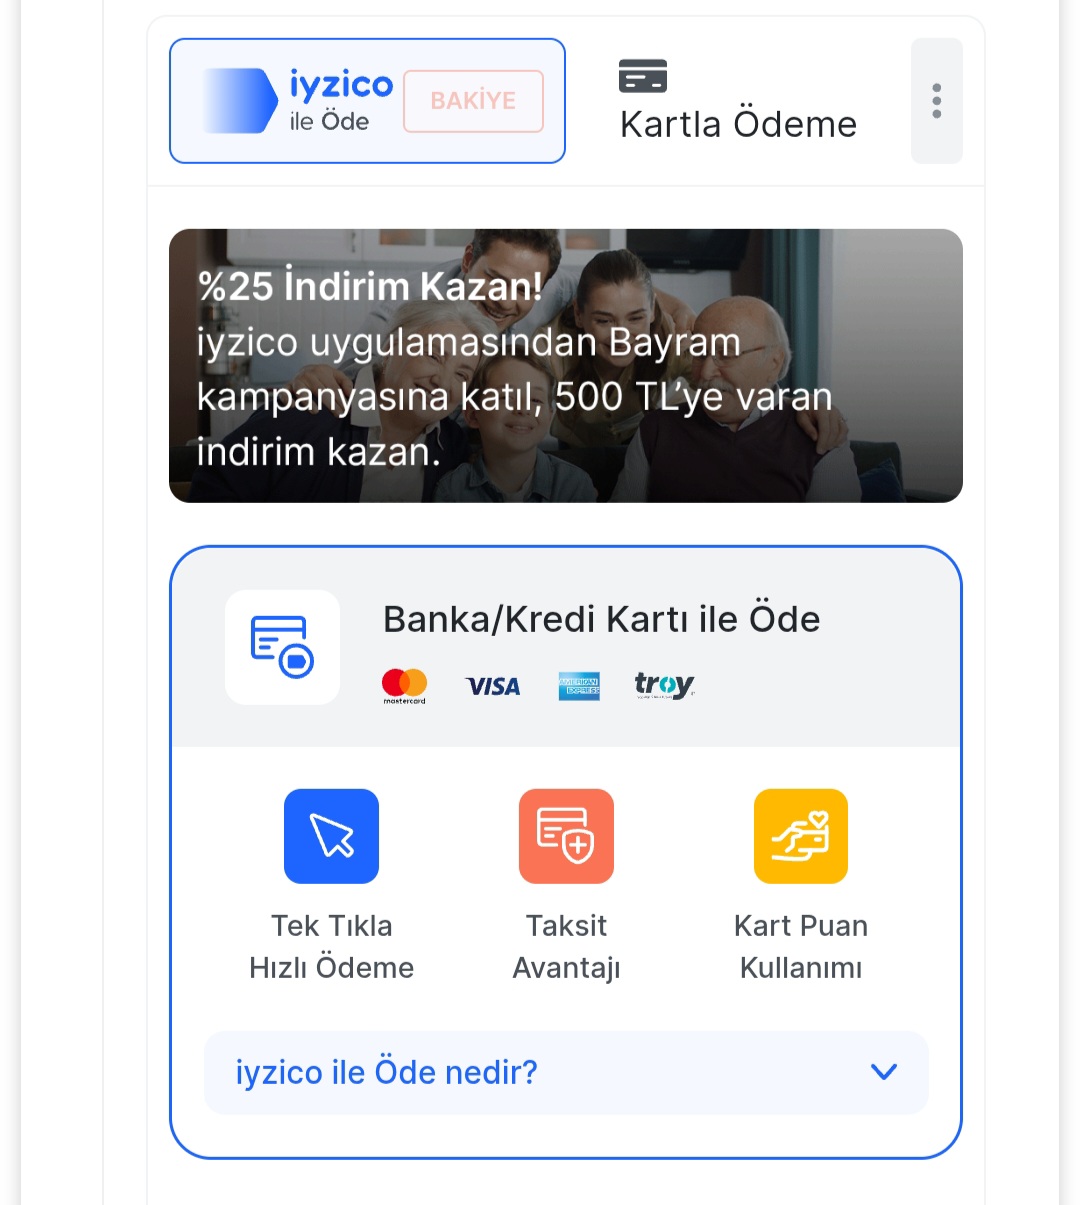Image resolution: width=1080 pixels, height=1205 pixels.
Task: Click the Tek Tıkla Hızlı Ödeme label
Action: point(331,947)
